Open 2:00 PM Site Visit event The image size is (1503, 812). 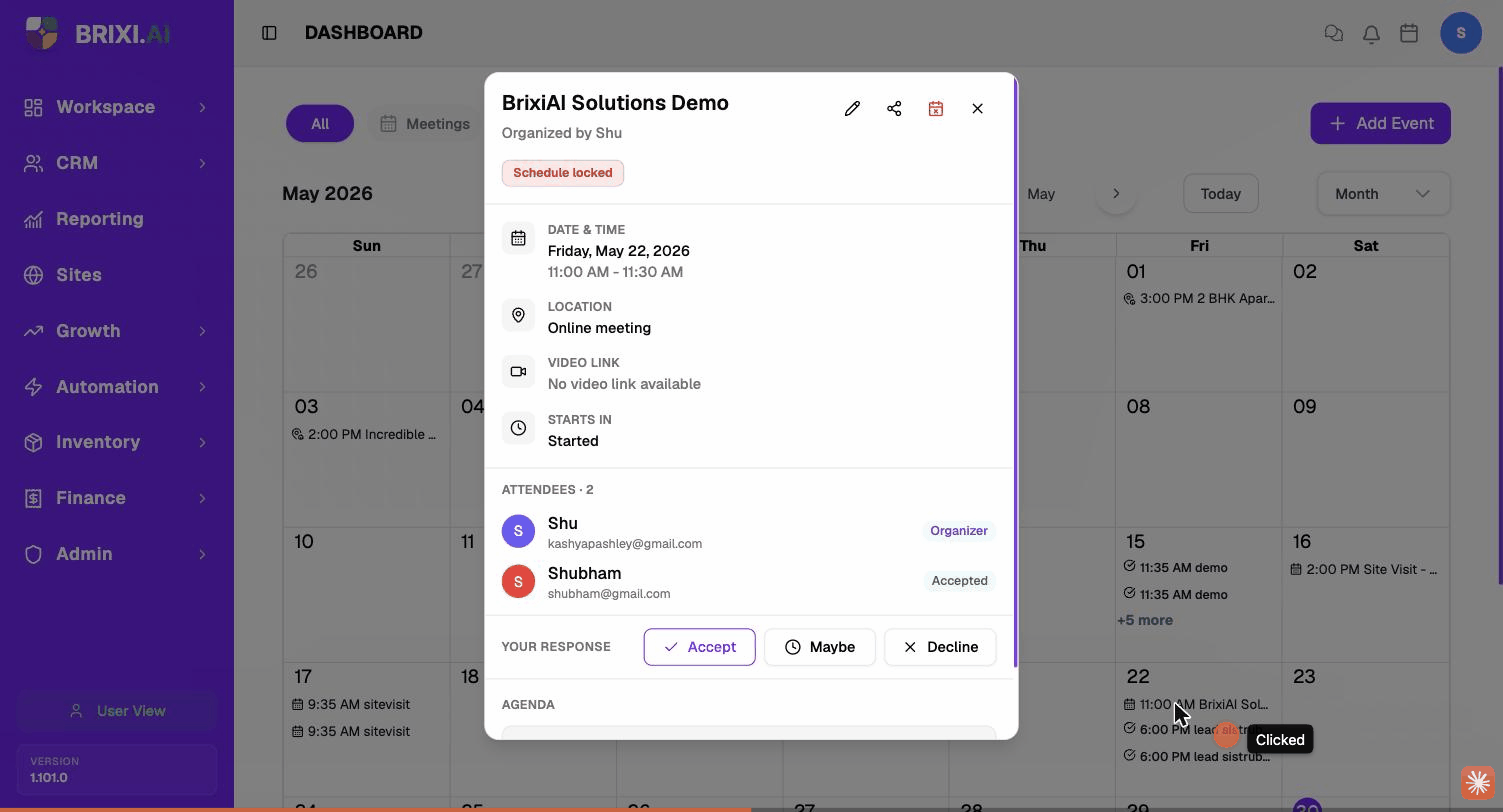[1365, 569]
